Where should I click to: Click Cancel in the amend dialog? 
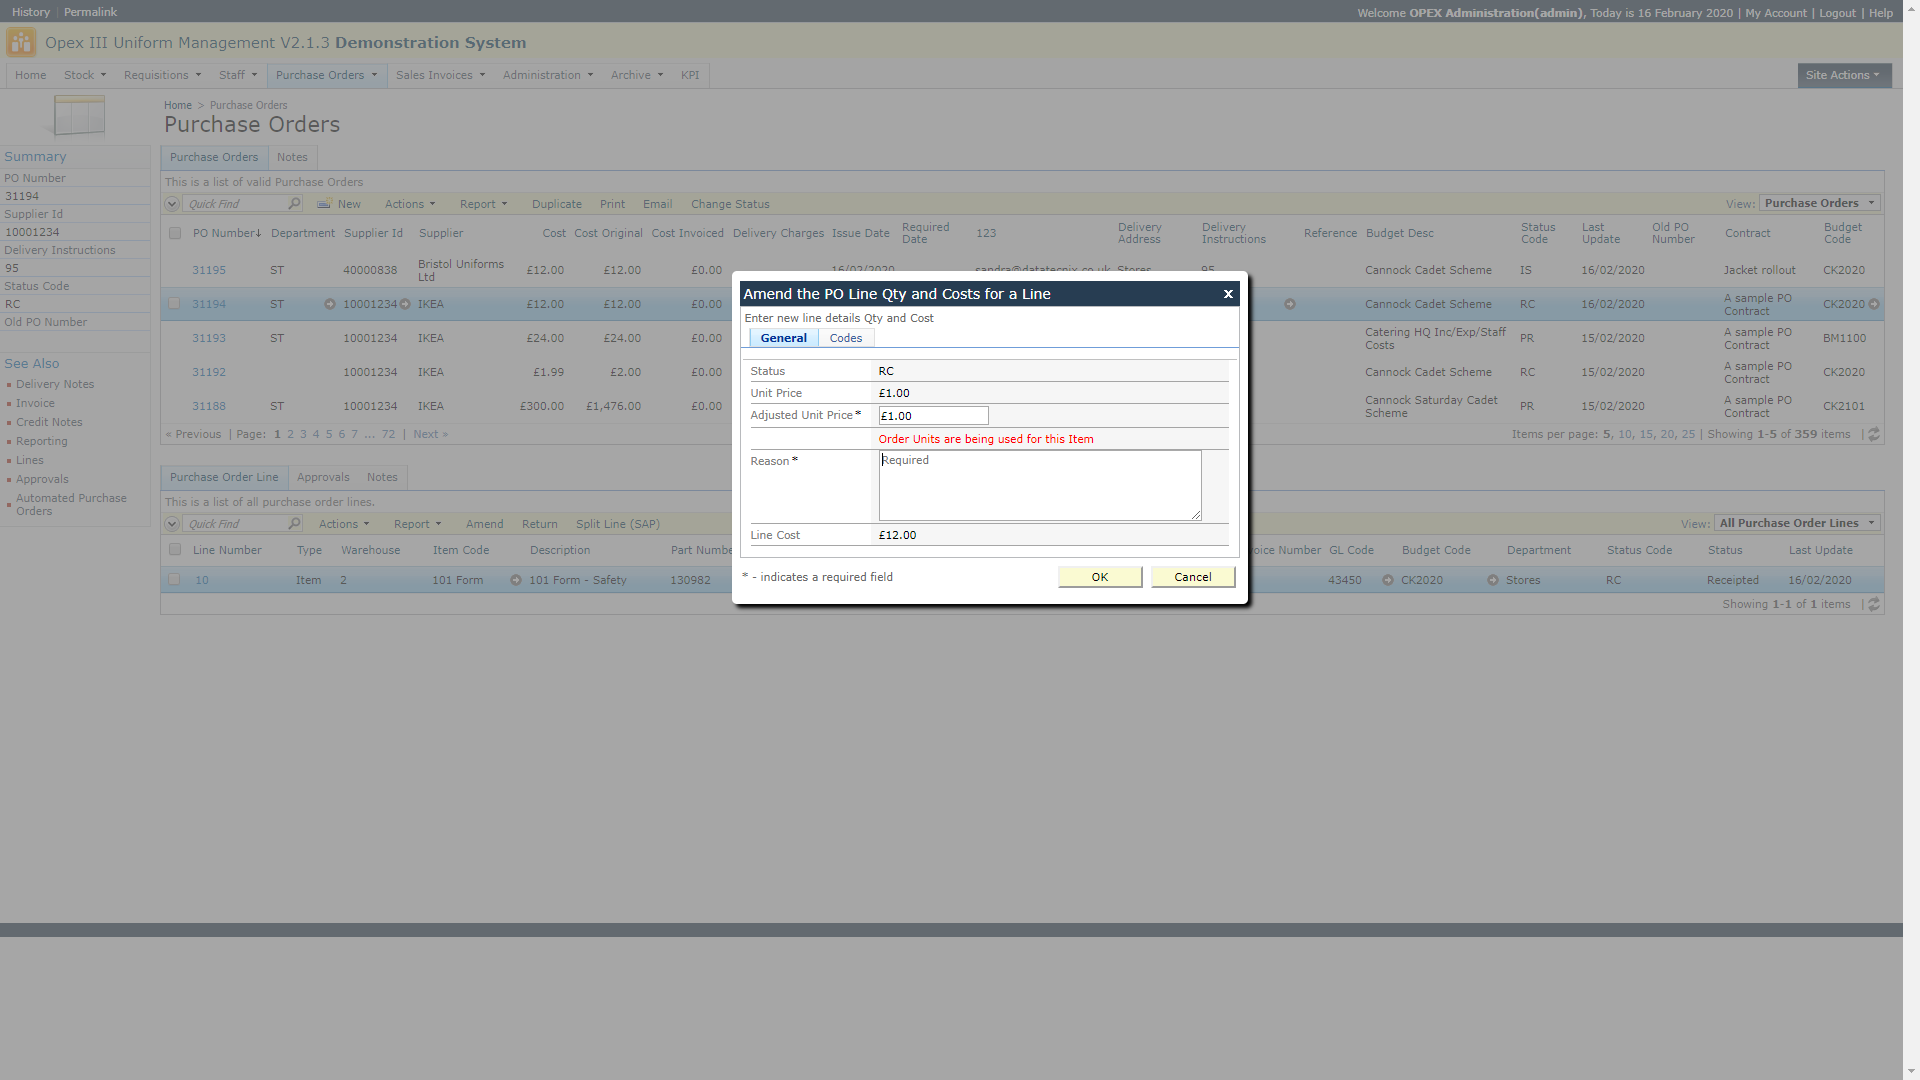[1192, 577]
